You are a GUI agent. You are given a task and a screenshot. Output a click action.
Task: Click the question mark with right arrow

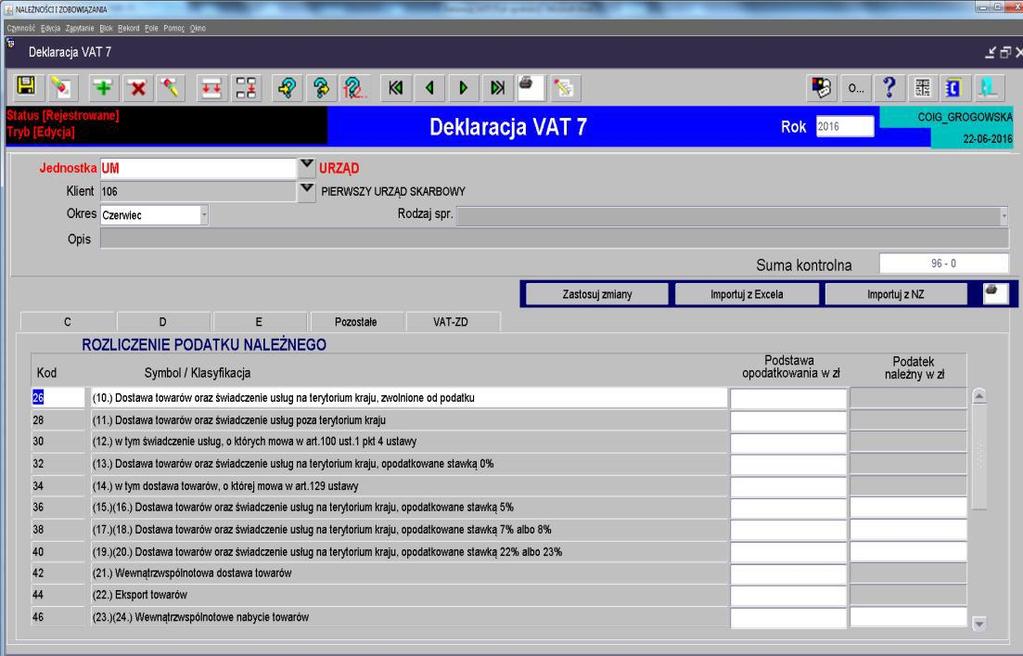coord(320,87)
